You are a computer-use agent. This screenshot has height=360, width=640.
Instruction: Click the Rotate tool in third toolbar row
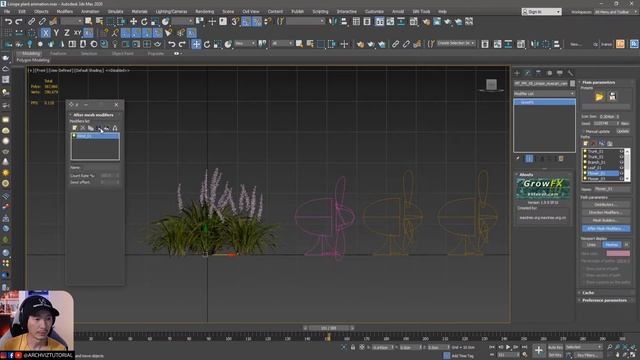point(207,44)
